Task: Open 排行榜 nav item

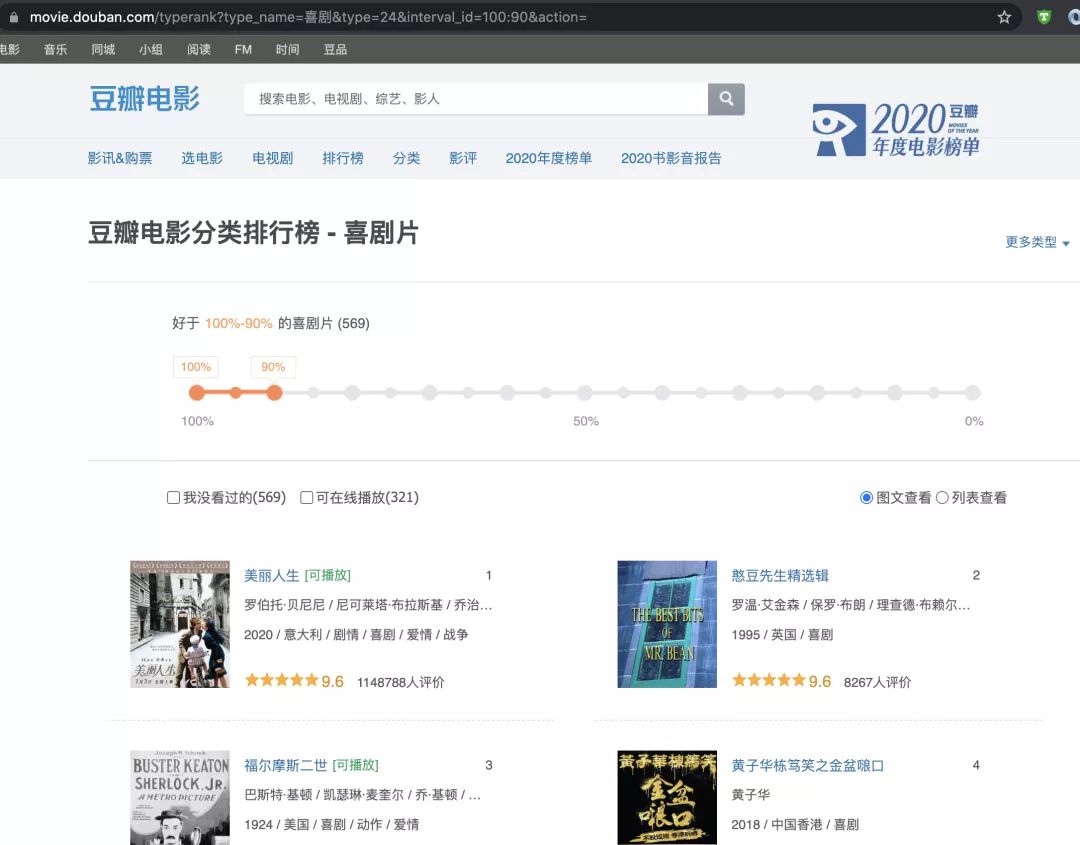Action: [x=343, y=158]
